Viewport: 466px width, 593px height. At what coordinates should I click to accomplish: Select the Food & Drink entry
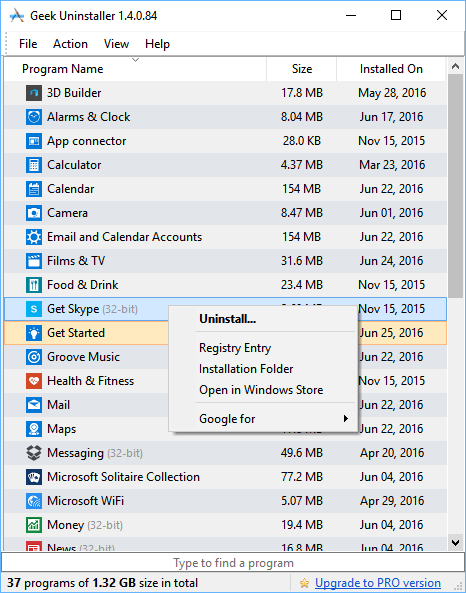coord(82,285)
